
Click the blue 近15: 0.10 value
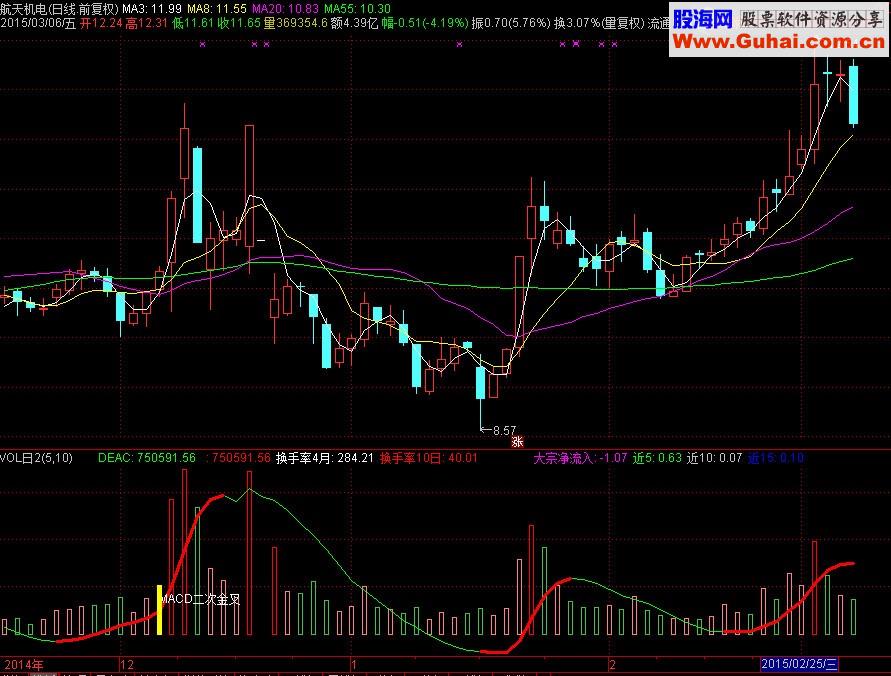[776, 458]
